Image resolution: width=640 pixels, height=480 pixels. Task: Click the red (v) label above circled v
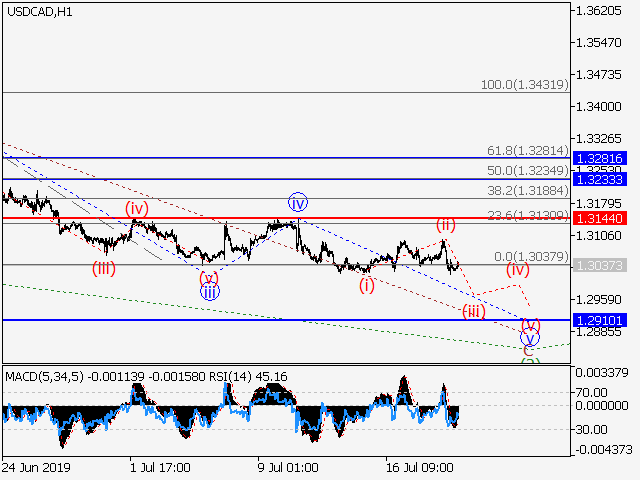point(531,325)
